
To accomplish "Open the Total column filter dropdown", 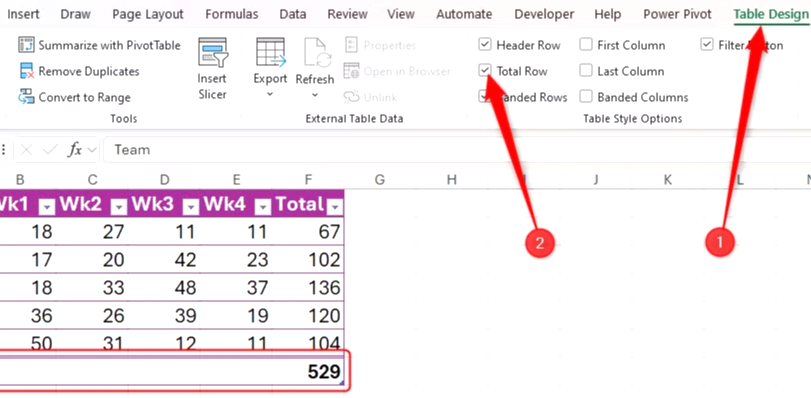I will [x=335, y=207].
